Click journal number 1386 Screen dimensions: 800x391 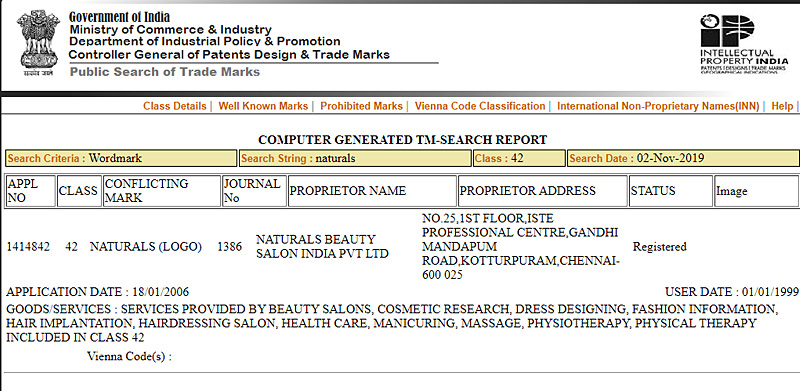point(229,247)
